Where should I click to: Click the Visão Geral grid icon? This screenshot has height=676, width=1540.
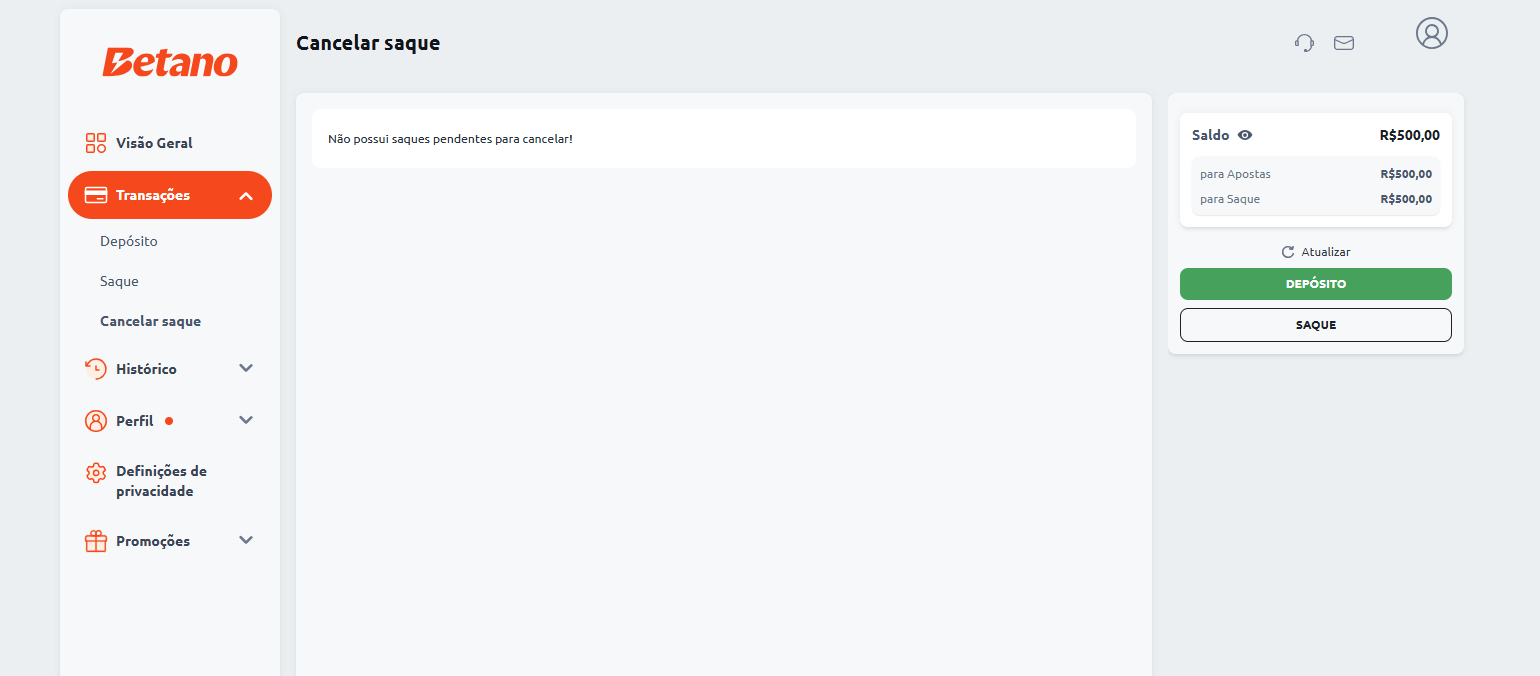click(x=96, y=143)
